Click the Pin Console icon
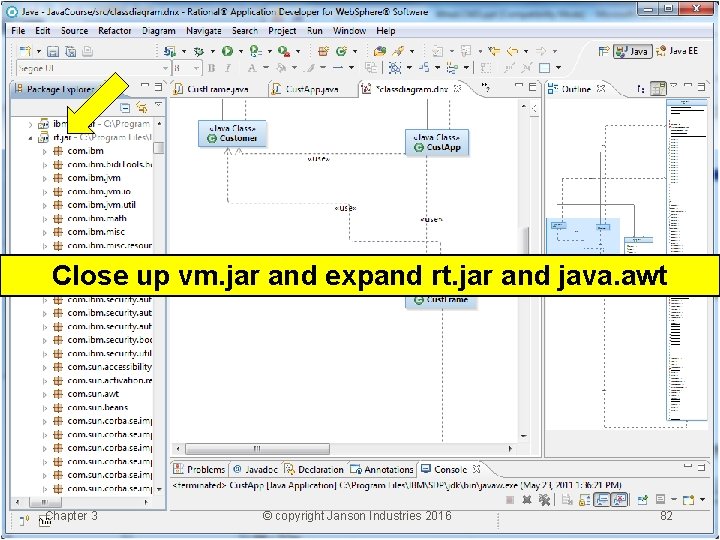Viewport: 720px width, 540px height. 642,500
